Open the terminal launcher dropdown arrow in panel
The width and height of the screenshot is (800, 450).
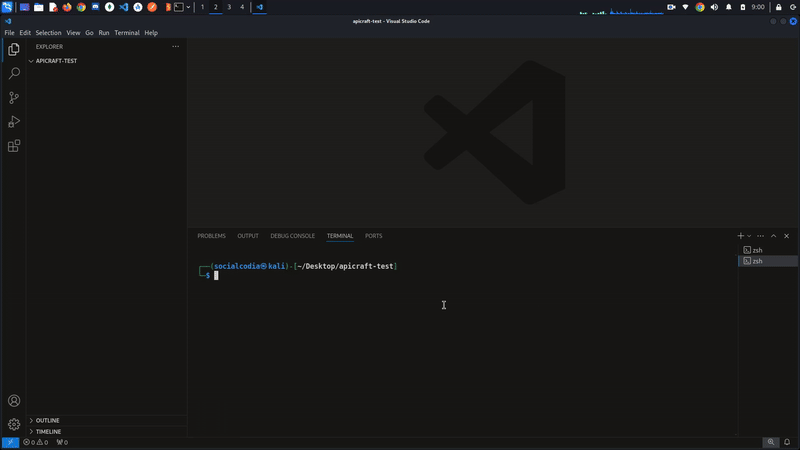(x=188, y=7)
